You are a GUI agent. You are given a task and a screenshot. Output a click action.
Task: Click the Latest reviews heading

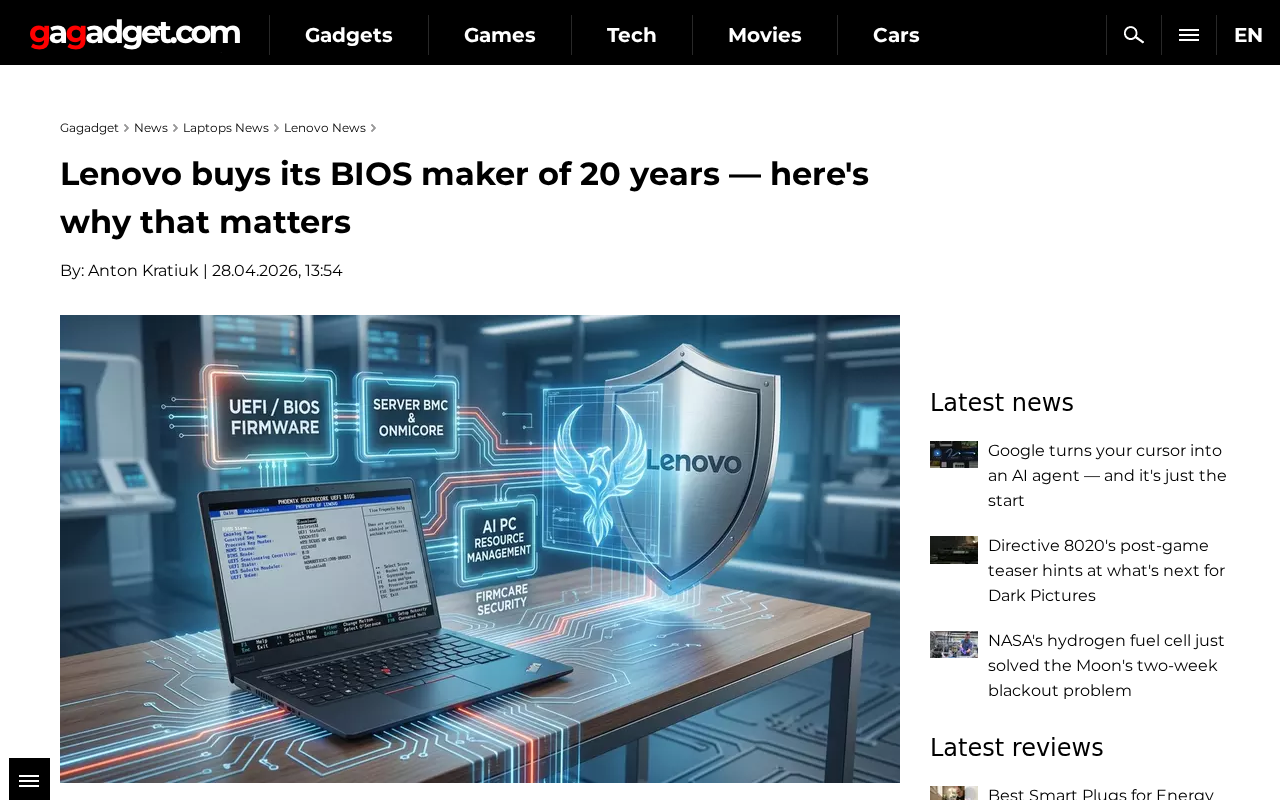1017,748
